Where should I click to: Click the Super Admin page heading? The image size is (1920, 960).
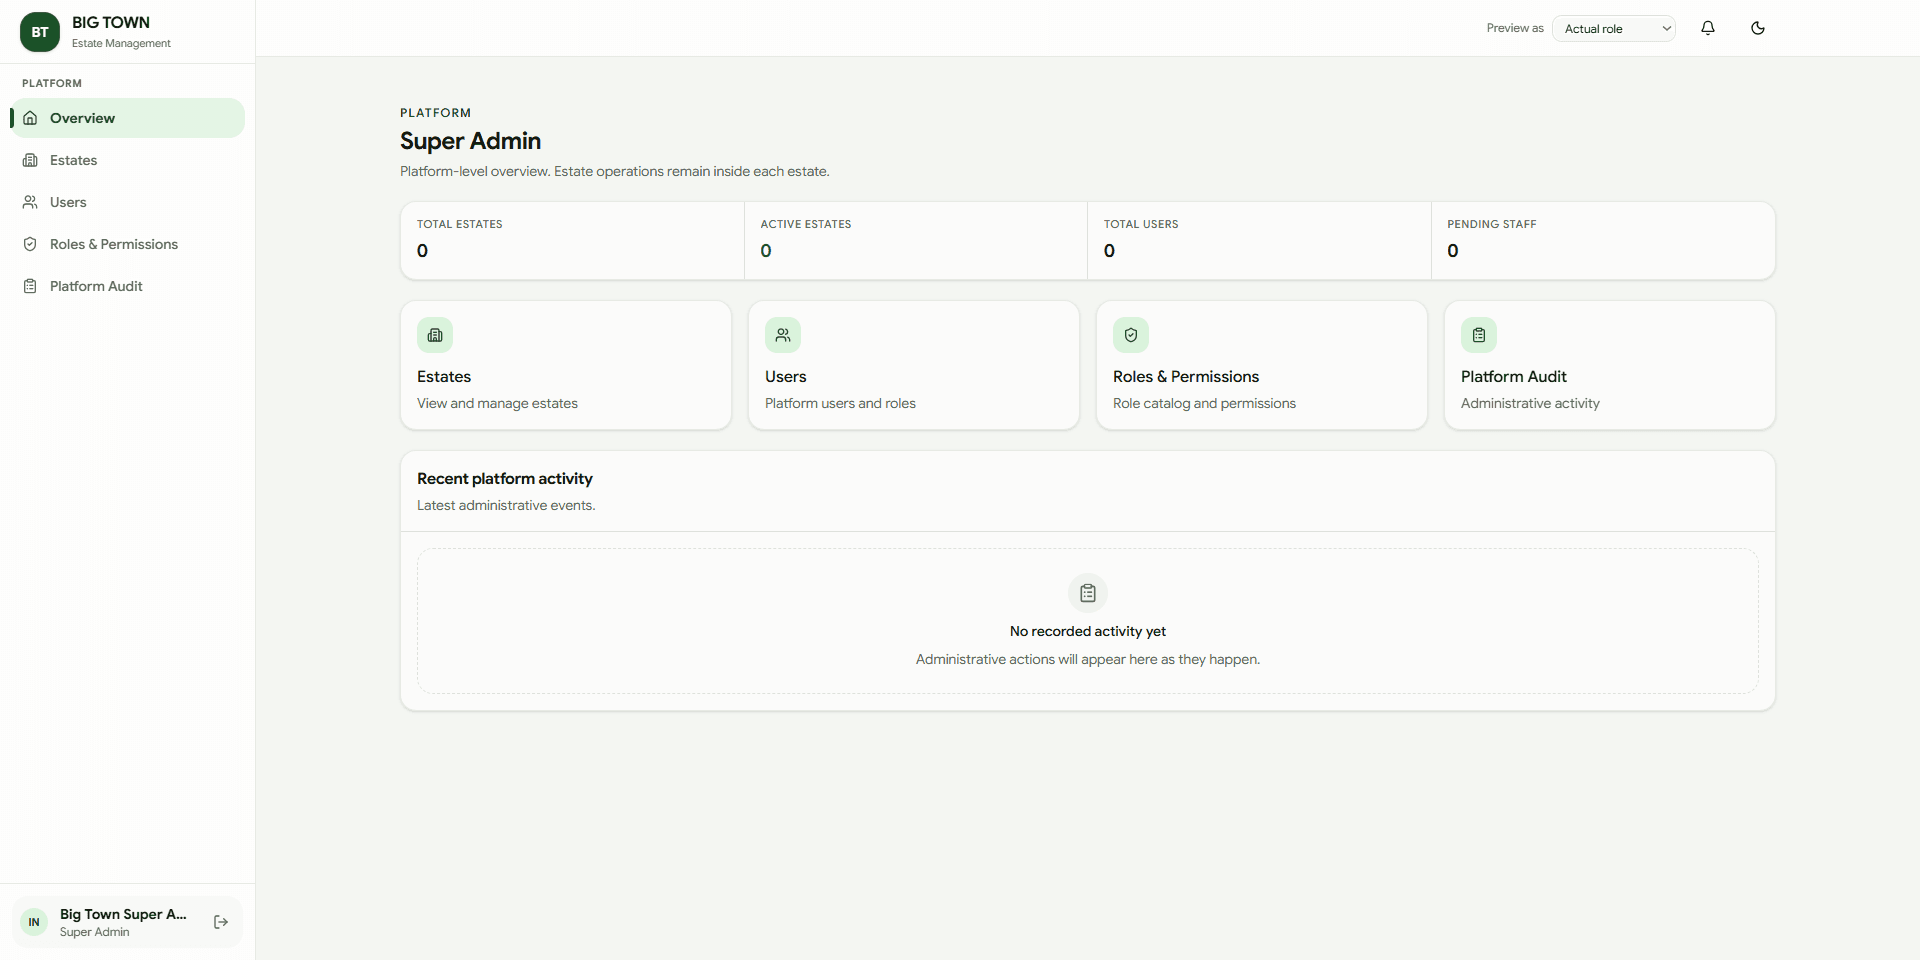[470, 141]
